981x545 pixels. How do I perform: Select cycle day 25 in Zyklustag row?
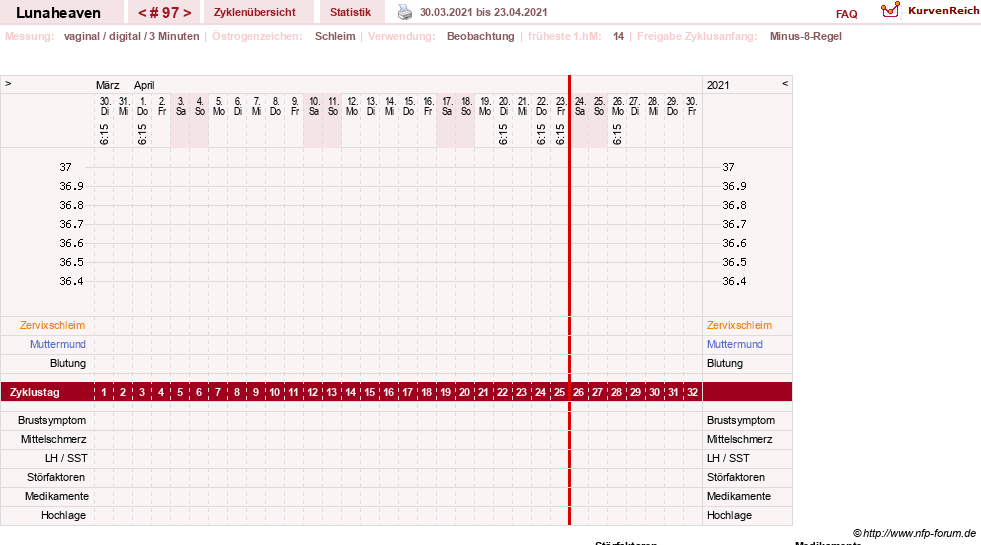click(x=559, y=392)
